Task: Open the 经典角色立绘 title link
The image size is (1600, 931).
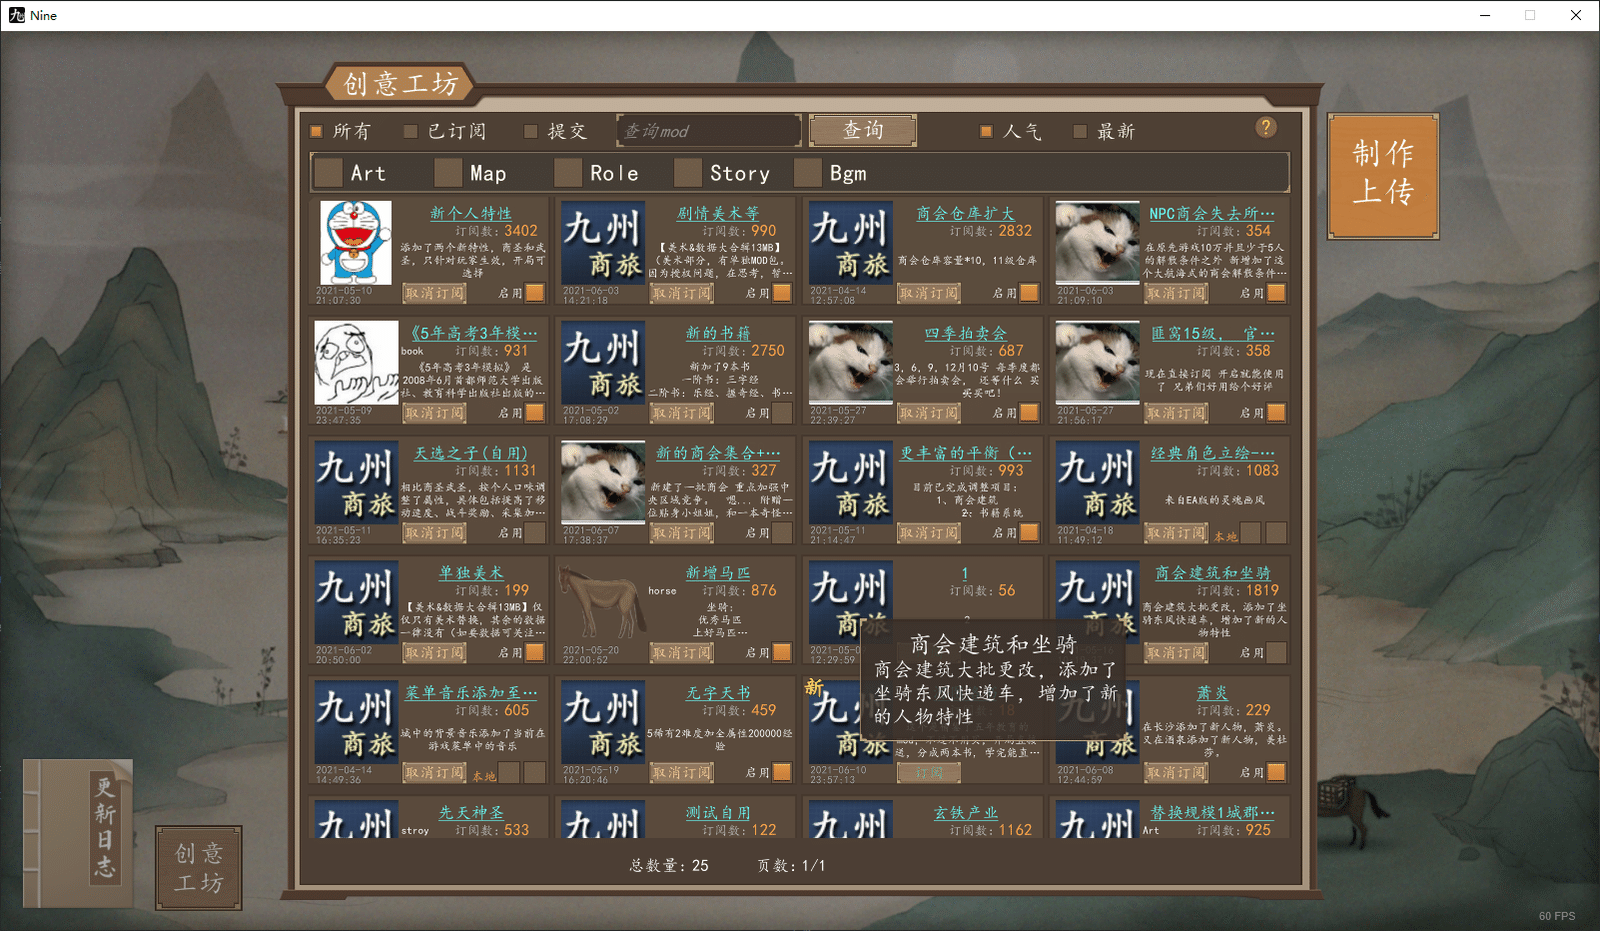Action: [1212, 453]
